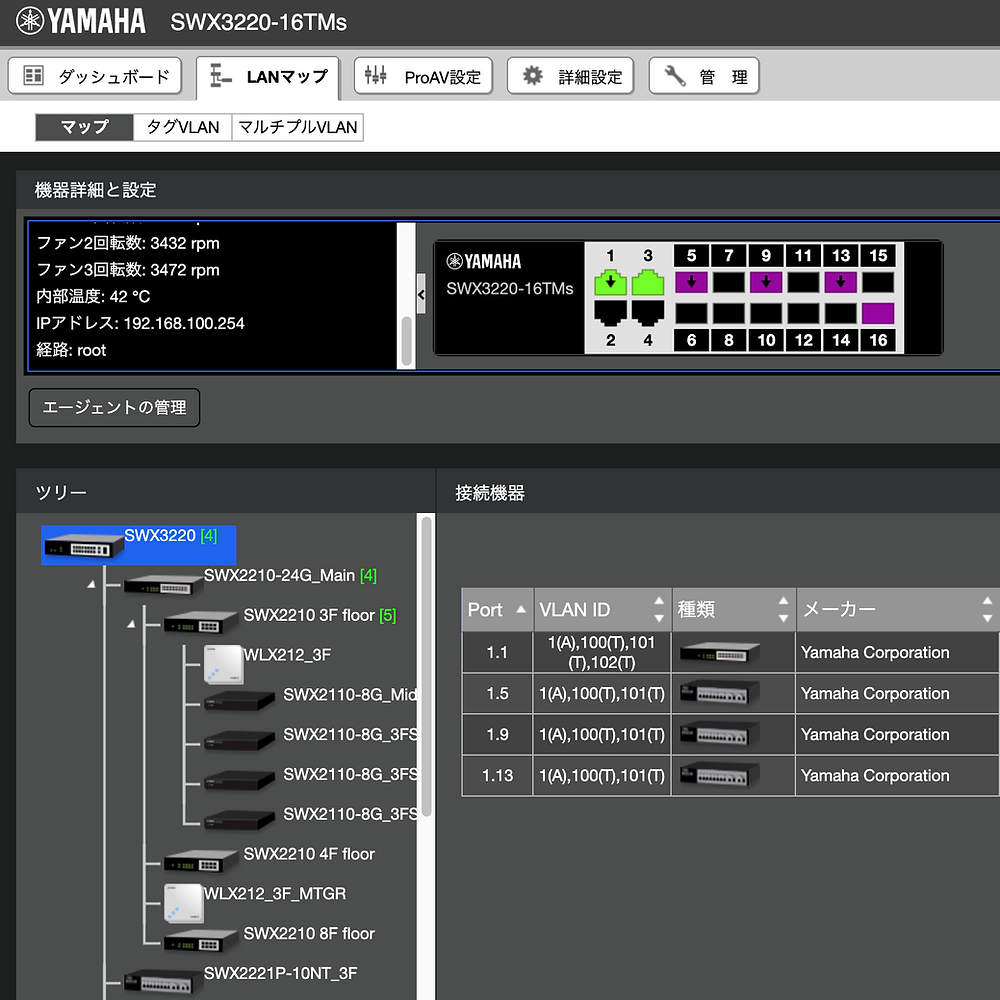Image resolution: width=1000 pixels, height=1000 pixels.
Task: Sort table by 種類 column
Action: point(734,610)
